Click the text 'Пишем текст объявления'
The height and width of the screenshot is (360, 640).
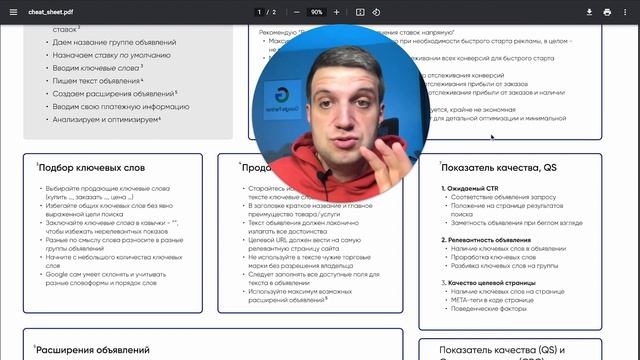[x=96, y=81]
